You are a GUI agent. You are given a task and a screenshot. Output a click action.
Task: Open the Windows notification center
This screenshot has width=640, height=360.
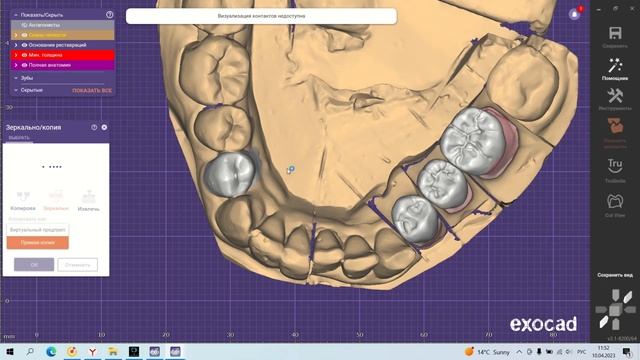tap(627, 351)
